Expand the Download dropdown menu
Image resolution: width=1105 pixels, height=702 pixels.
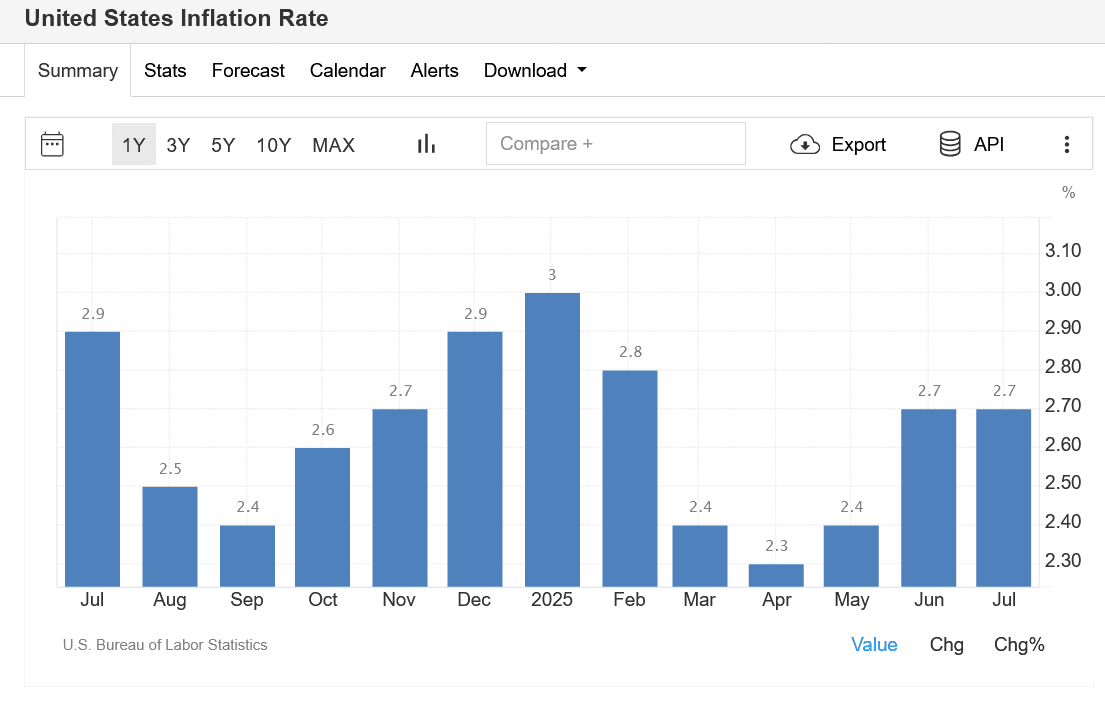(x=535, y=70)
